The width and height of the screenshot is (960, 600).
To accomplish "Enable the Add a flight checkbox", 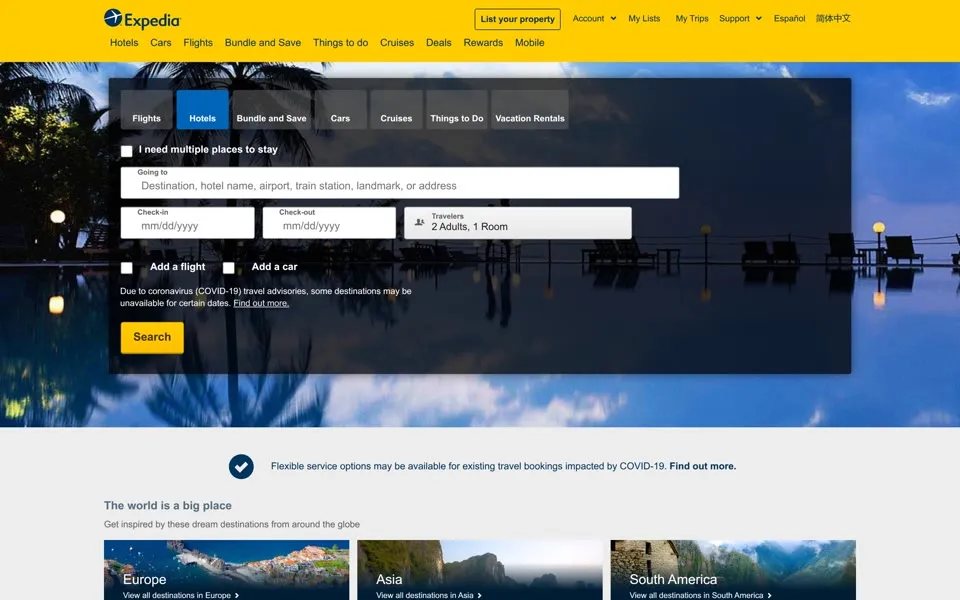I will (x=127, y=268).
